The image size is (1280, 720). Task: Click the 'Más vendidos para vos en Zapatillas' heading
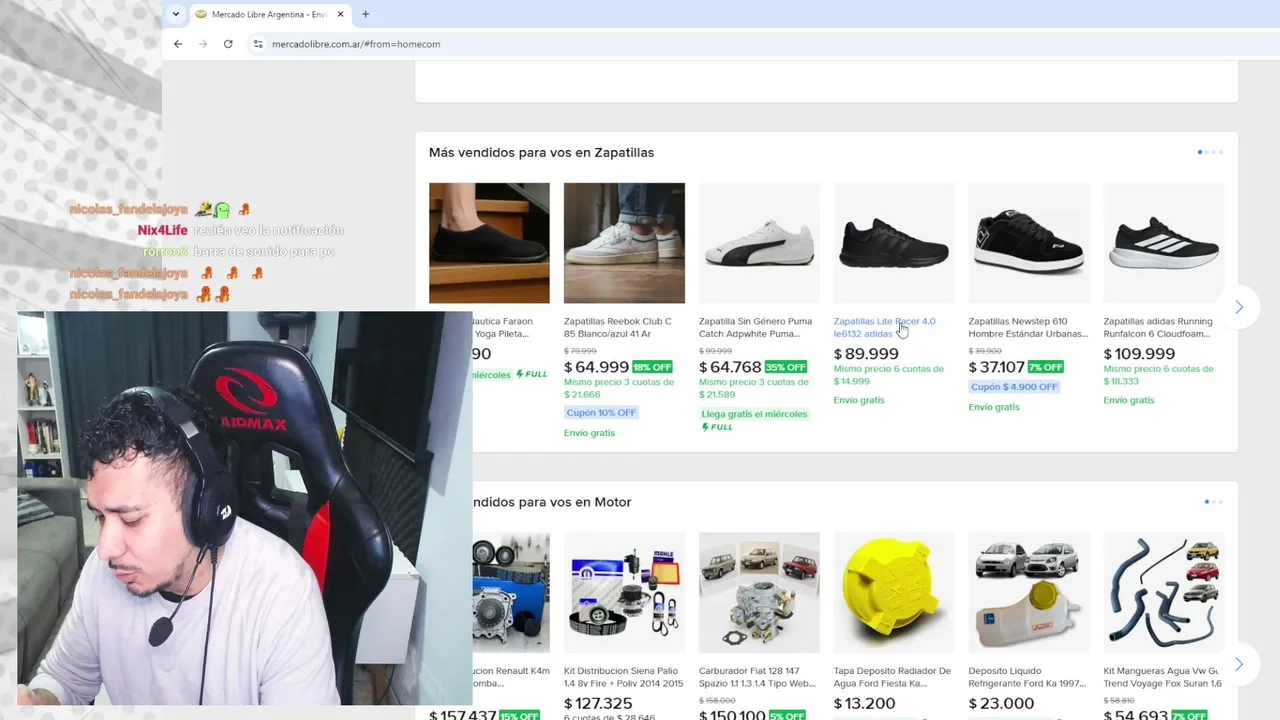coord(541,153)
